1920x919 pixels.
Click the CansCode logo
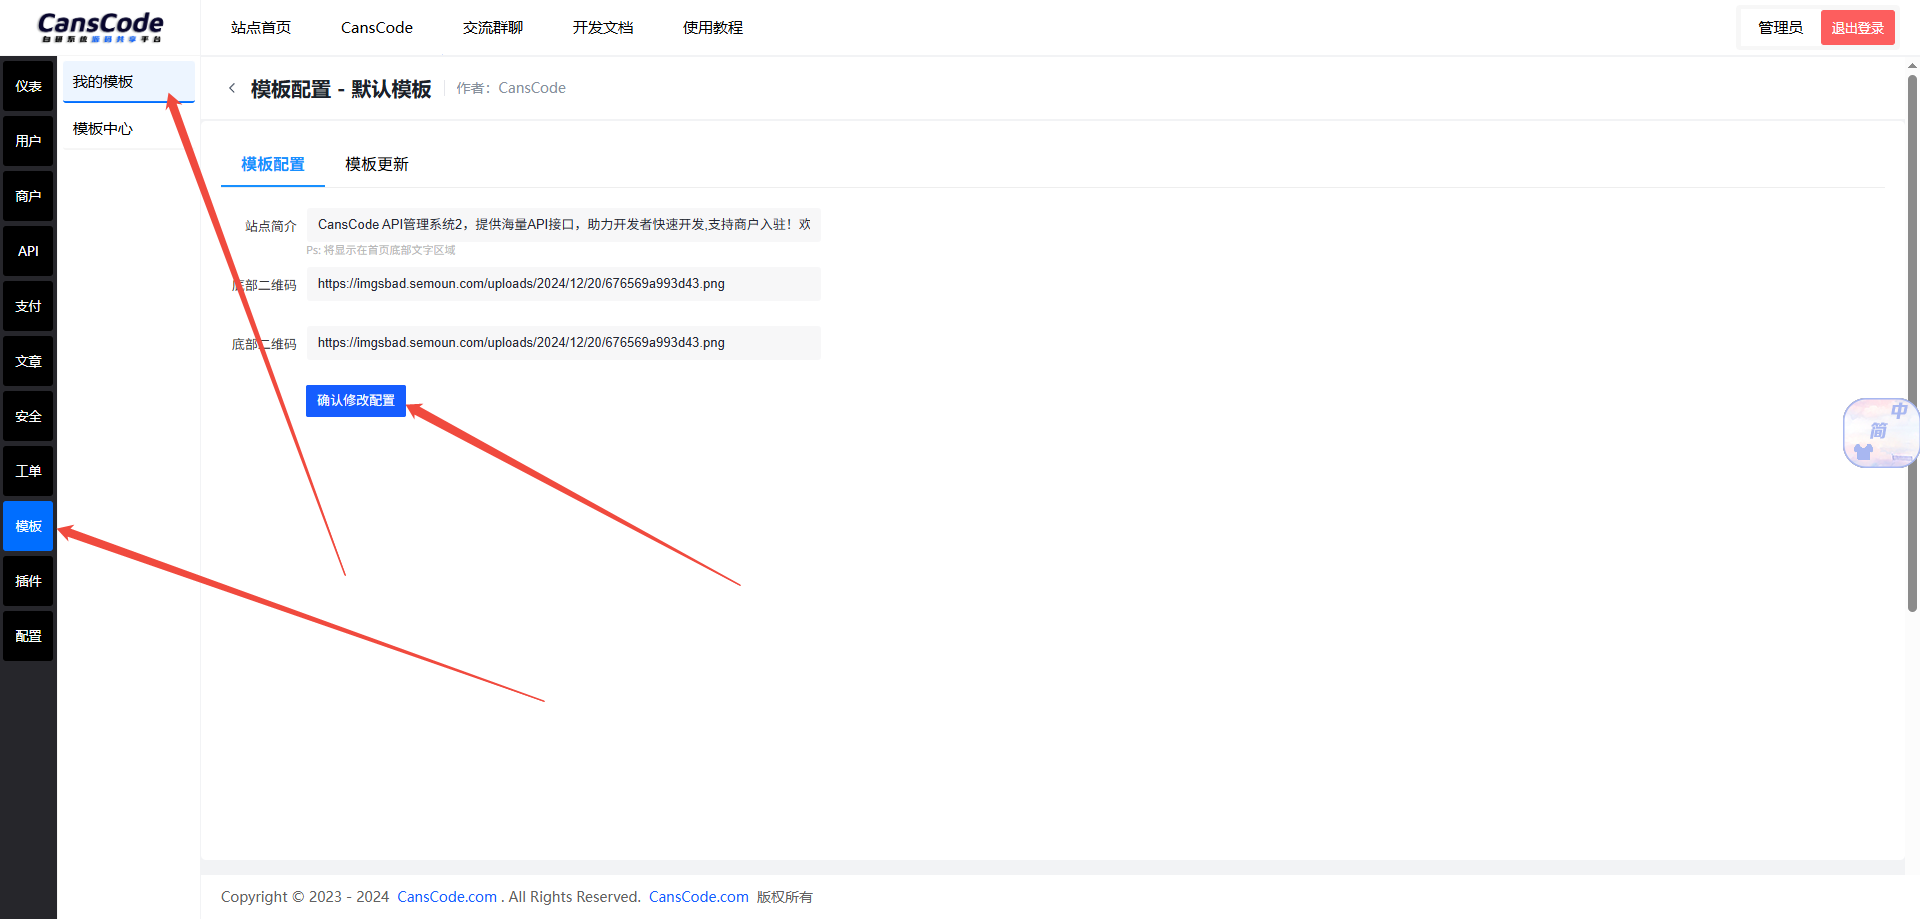(100, 27)
